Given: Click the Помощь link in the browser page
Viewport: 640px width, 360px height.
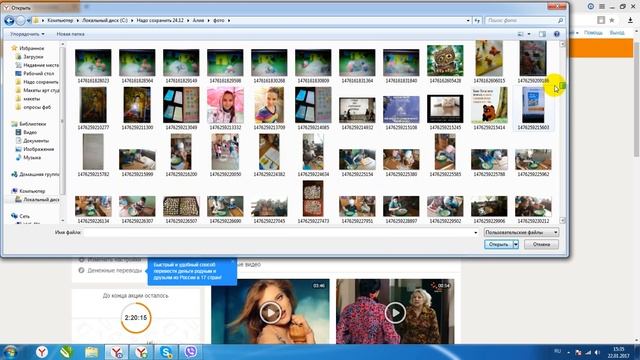Looking at the screenshot, I should pyautogui.click(x=593, y=33).
